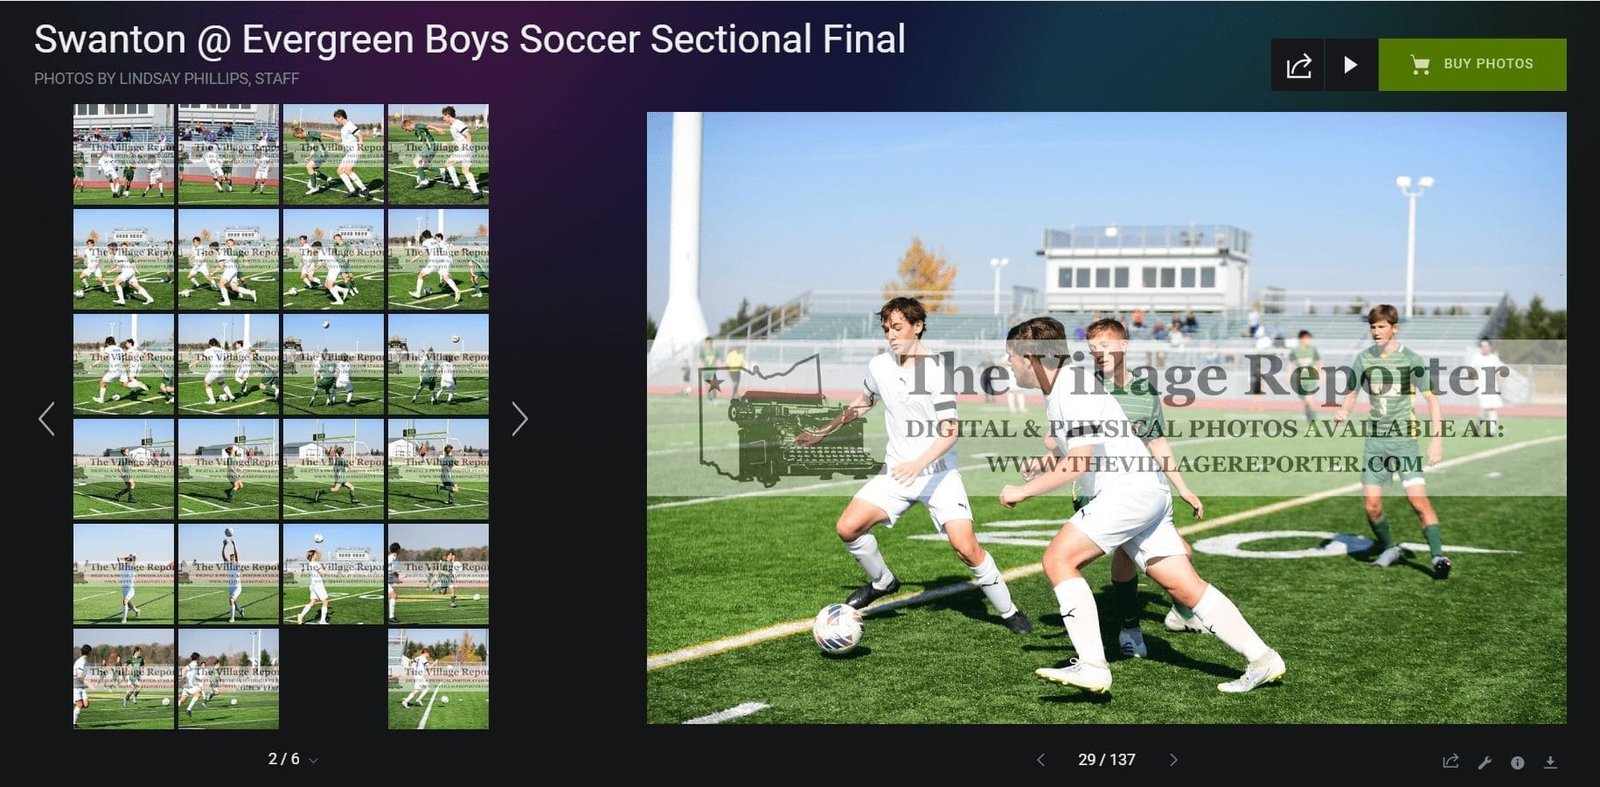Image resolution: width=1600 pixels, height=787 pixels.
Task: Click the download photo icon
Action: click(x=1550, y=762)
